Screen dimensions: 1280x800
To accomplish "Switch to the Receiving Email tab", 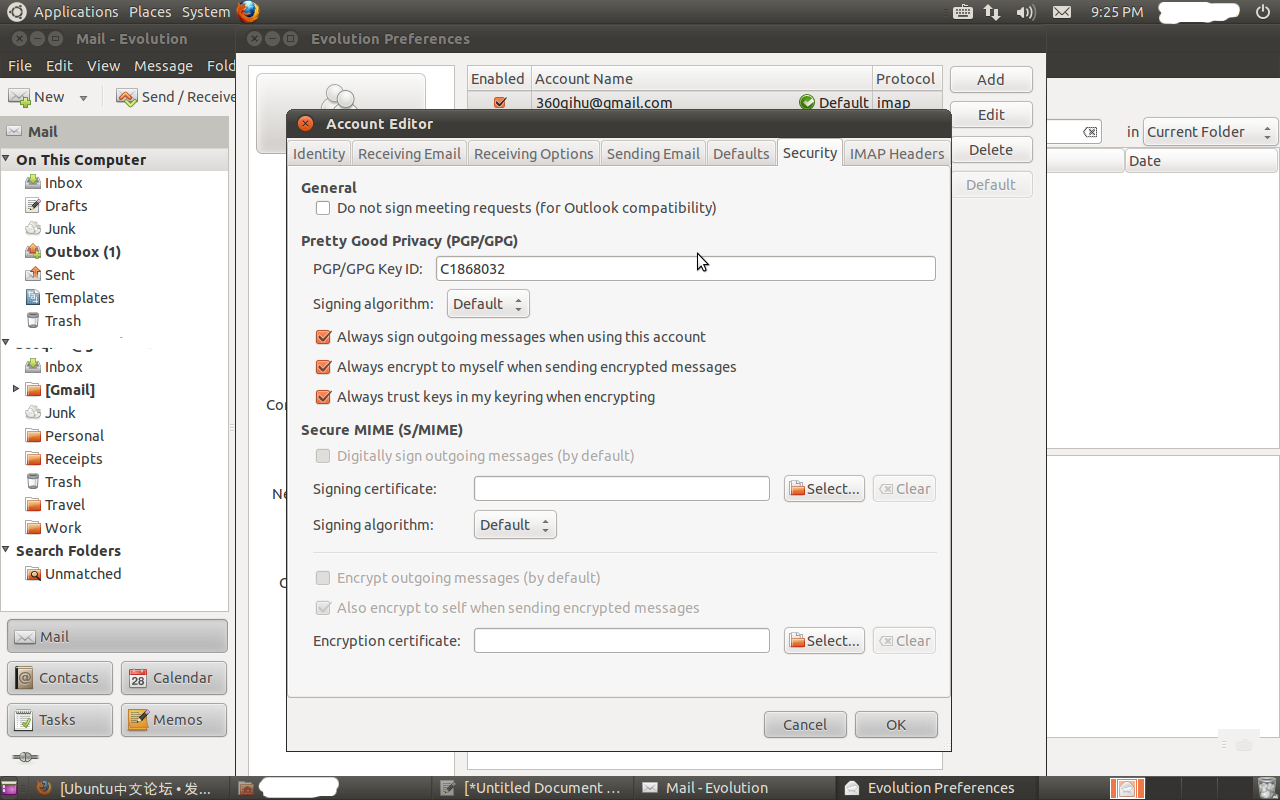I will point(409,154).
